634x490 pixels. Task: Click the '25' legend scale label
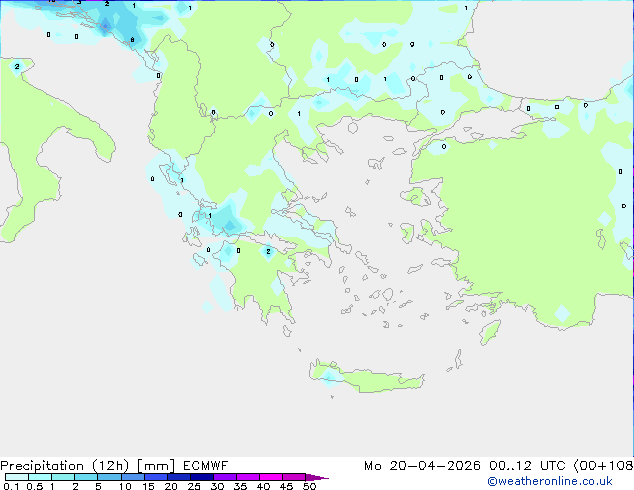coord(194,486)
